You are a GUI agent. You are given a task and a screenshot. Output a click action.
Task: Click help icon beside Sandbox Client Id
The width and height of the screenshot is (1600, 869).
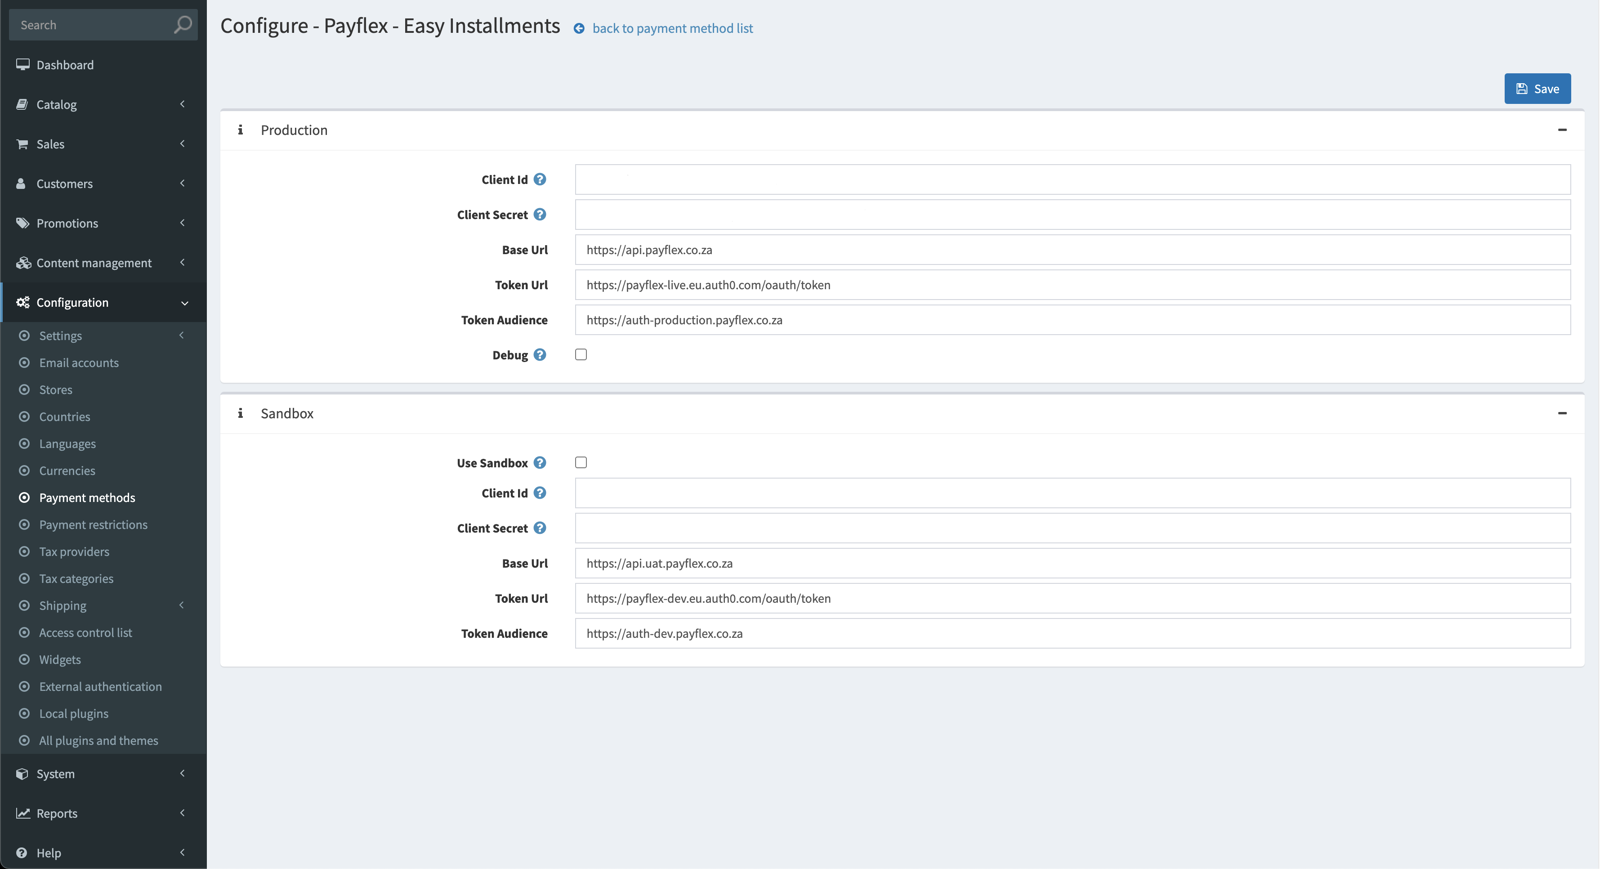pyautogui.click(x=540, y=493)
